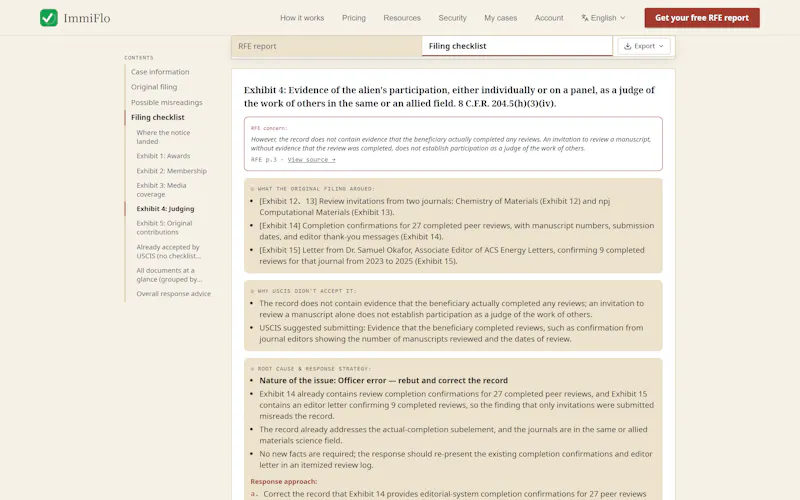Click the language translate icon

(x=585, y=18)
